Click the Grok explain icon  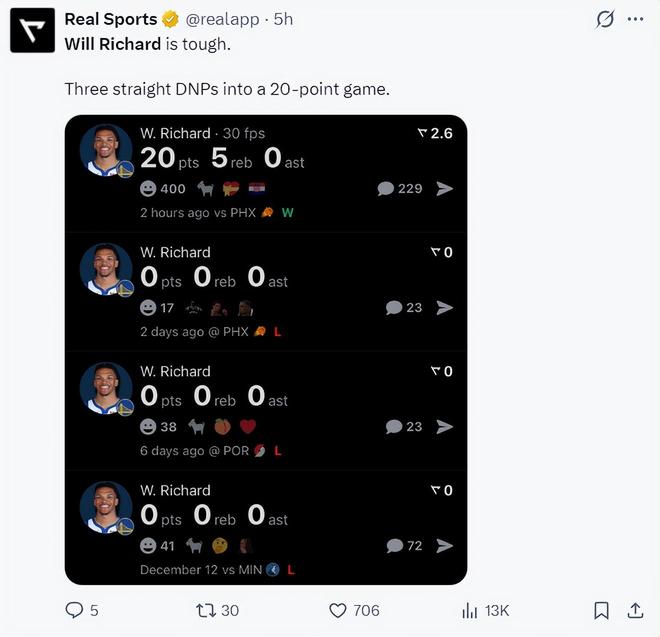604,19
